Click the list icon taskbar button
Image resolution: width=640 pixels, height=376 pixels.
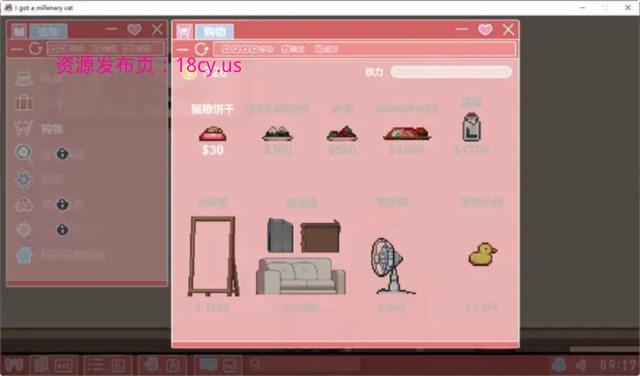tap(108, 365)
